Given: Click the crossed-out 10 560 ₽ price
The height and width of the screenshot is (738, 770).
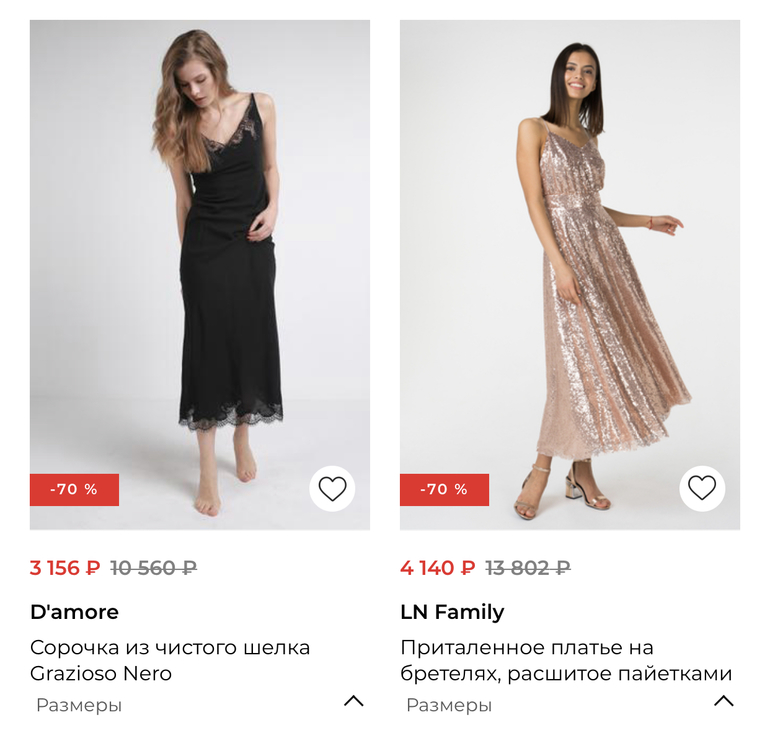Looking at the screenshot, I should coord(153,568).
